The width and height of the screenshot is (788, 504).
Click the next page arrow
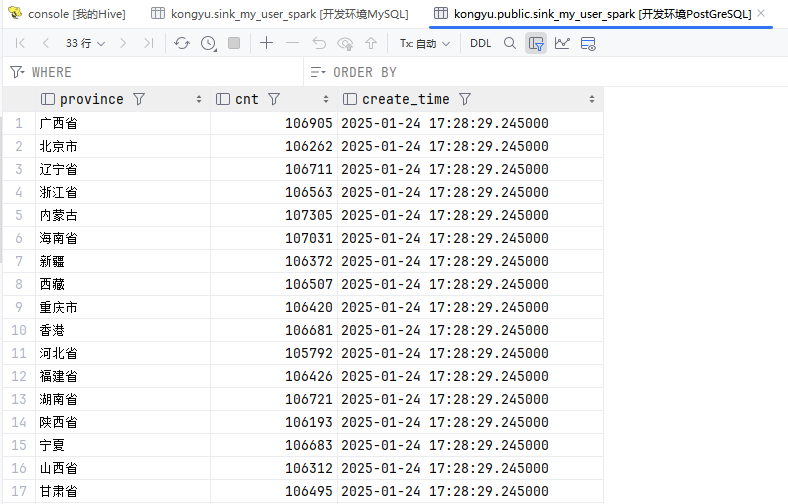(x=123, y=43)
